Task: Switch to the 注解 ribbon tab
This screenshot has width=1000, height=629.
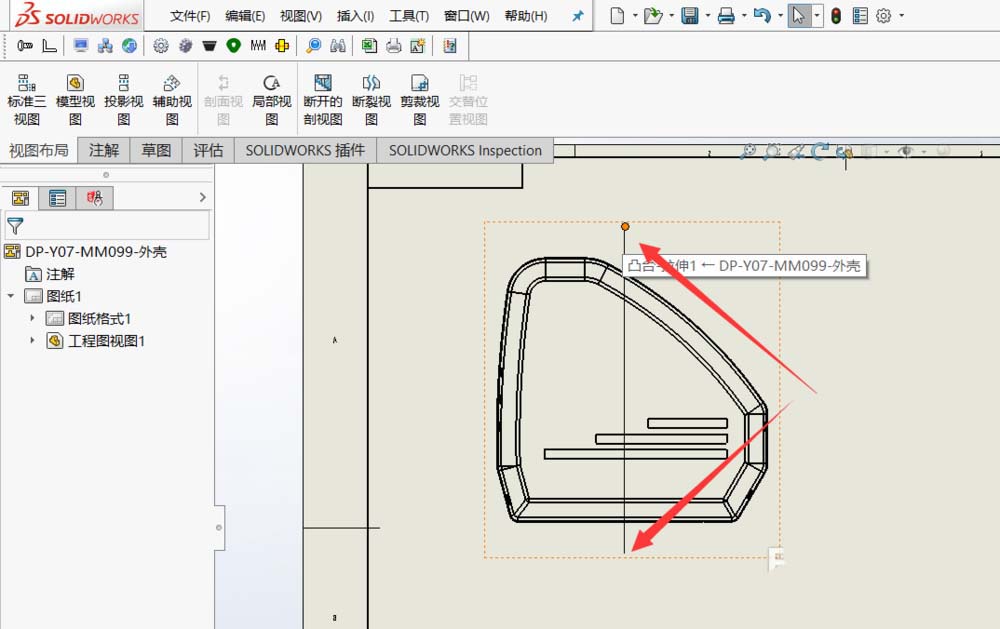Action: [104, 151]
